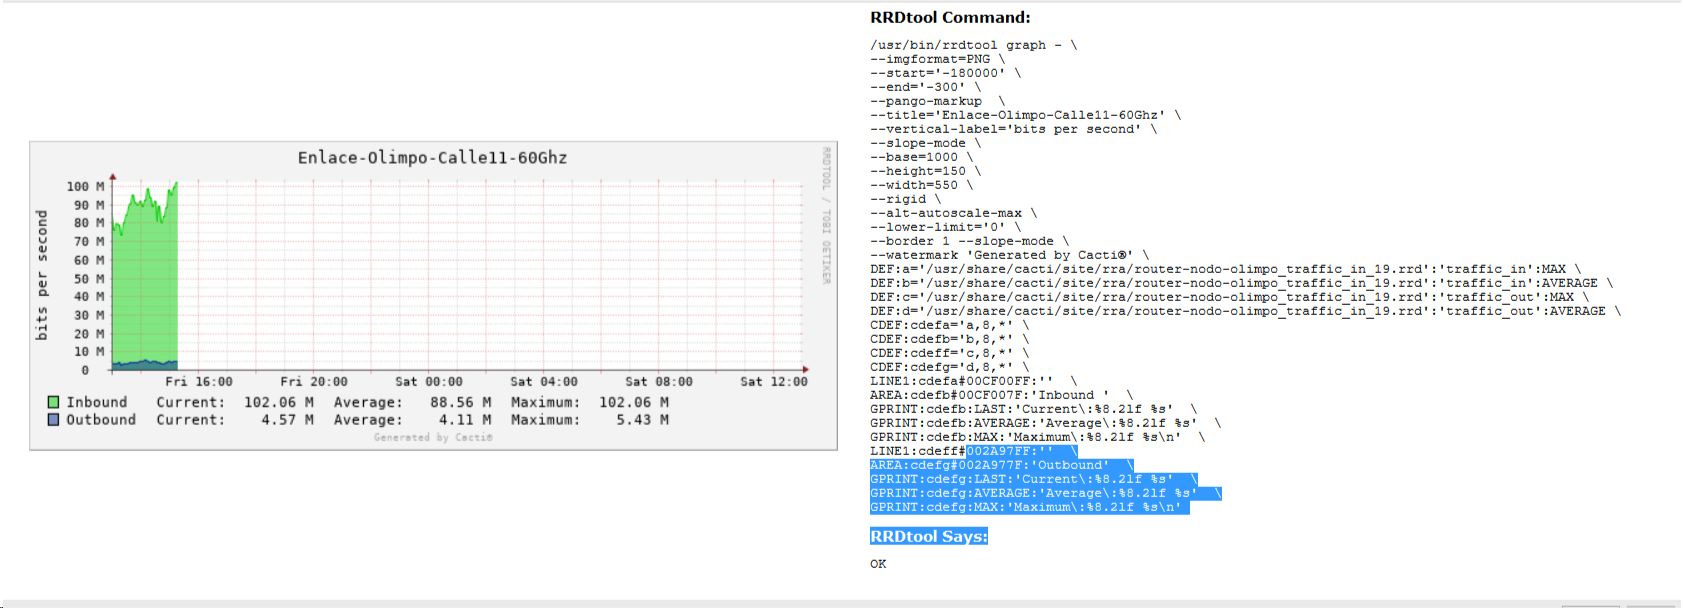1683x608 pixels.
Task: Click the 'Sat 00:00' time axis label
Action: [x=429, y=382]
